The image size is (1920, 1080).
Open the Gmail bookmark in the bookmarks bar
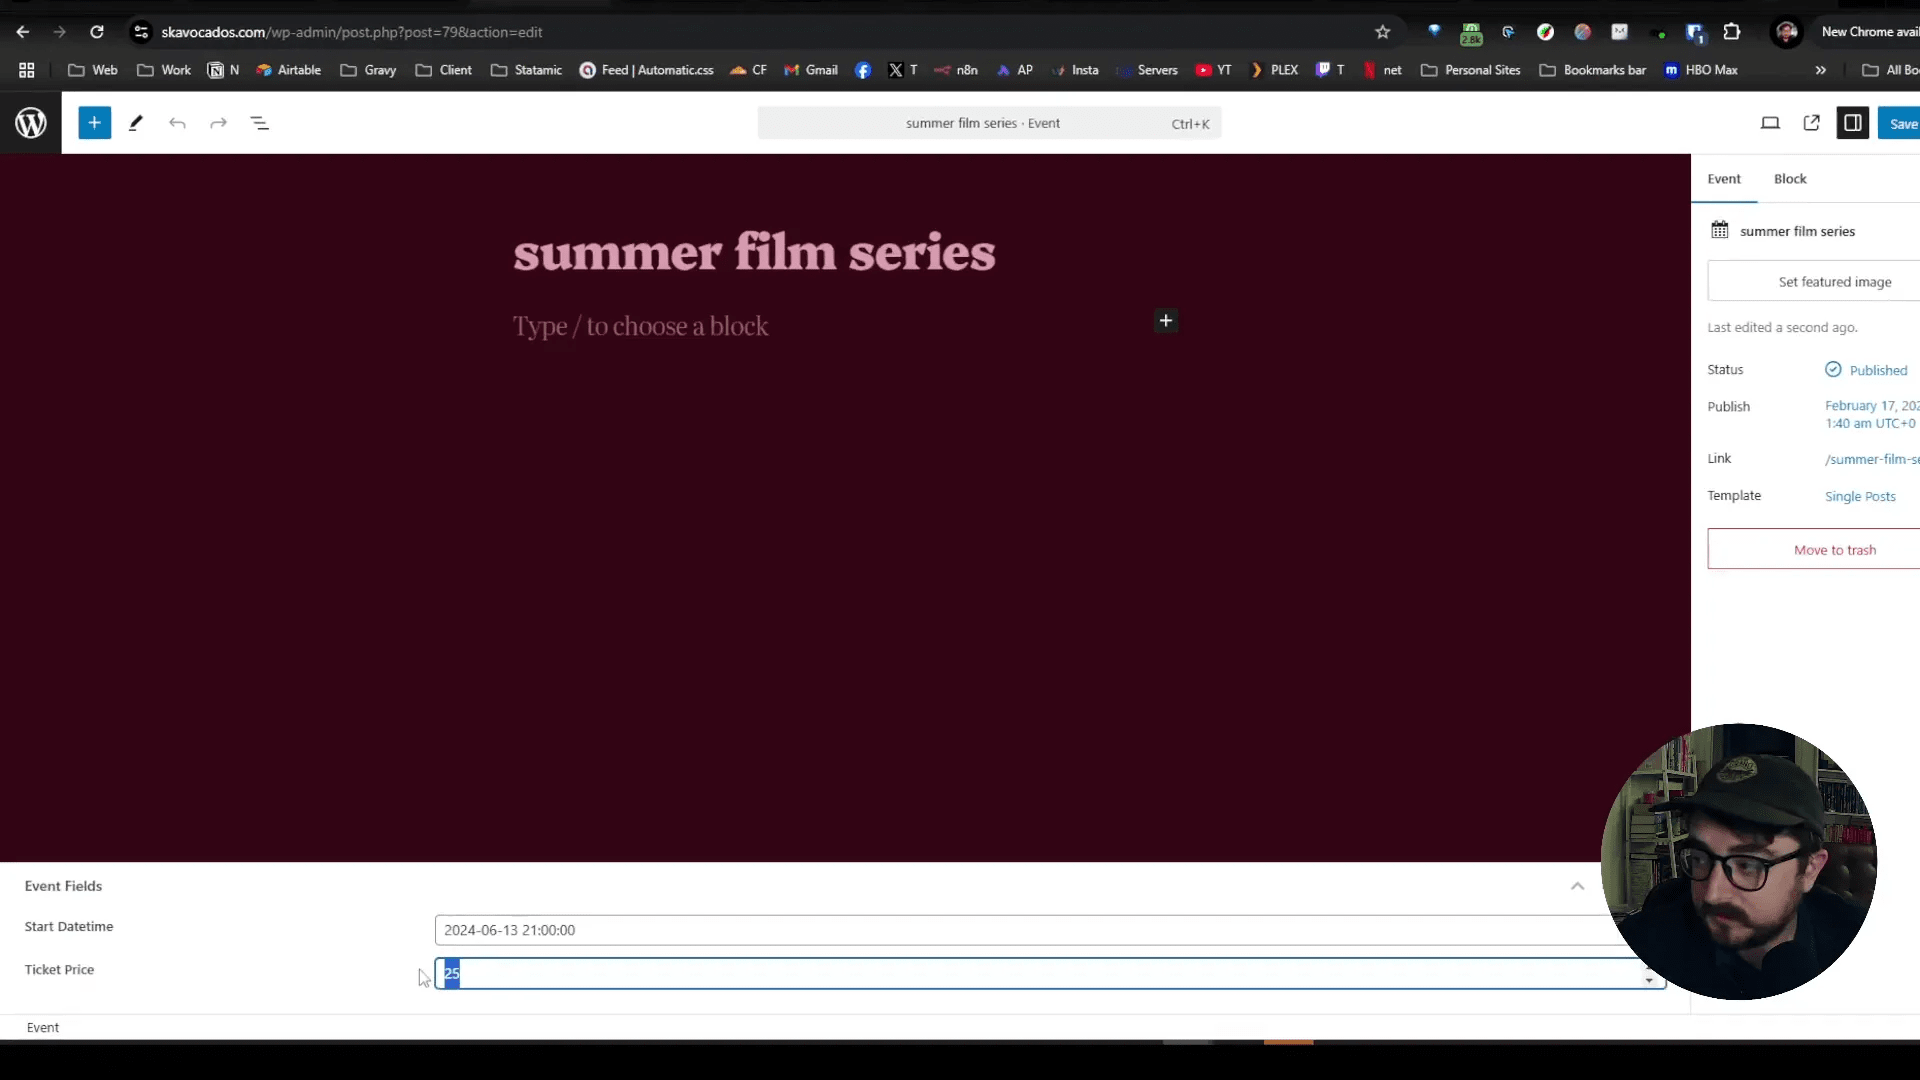pyautogui.click(x=810, y=70)
